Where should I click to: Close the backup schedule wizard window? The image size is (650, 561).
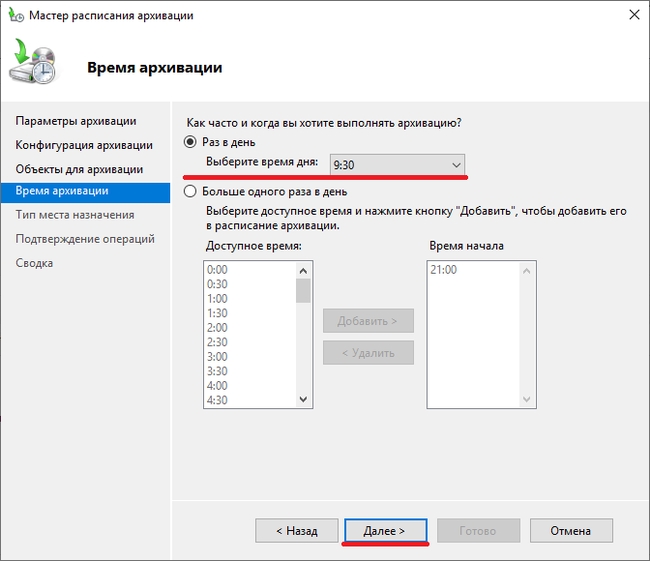pyautogui.click(x=631, y=16)
